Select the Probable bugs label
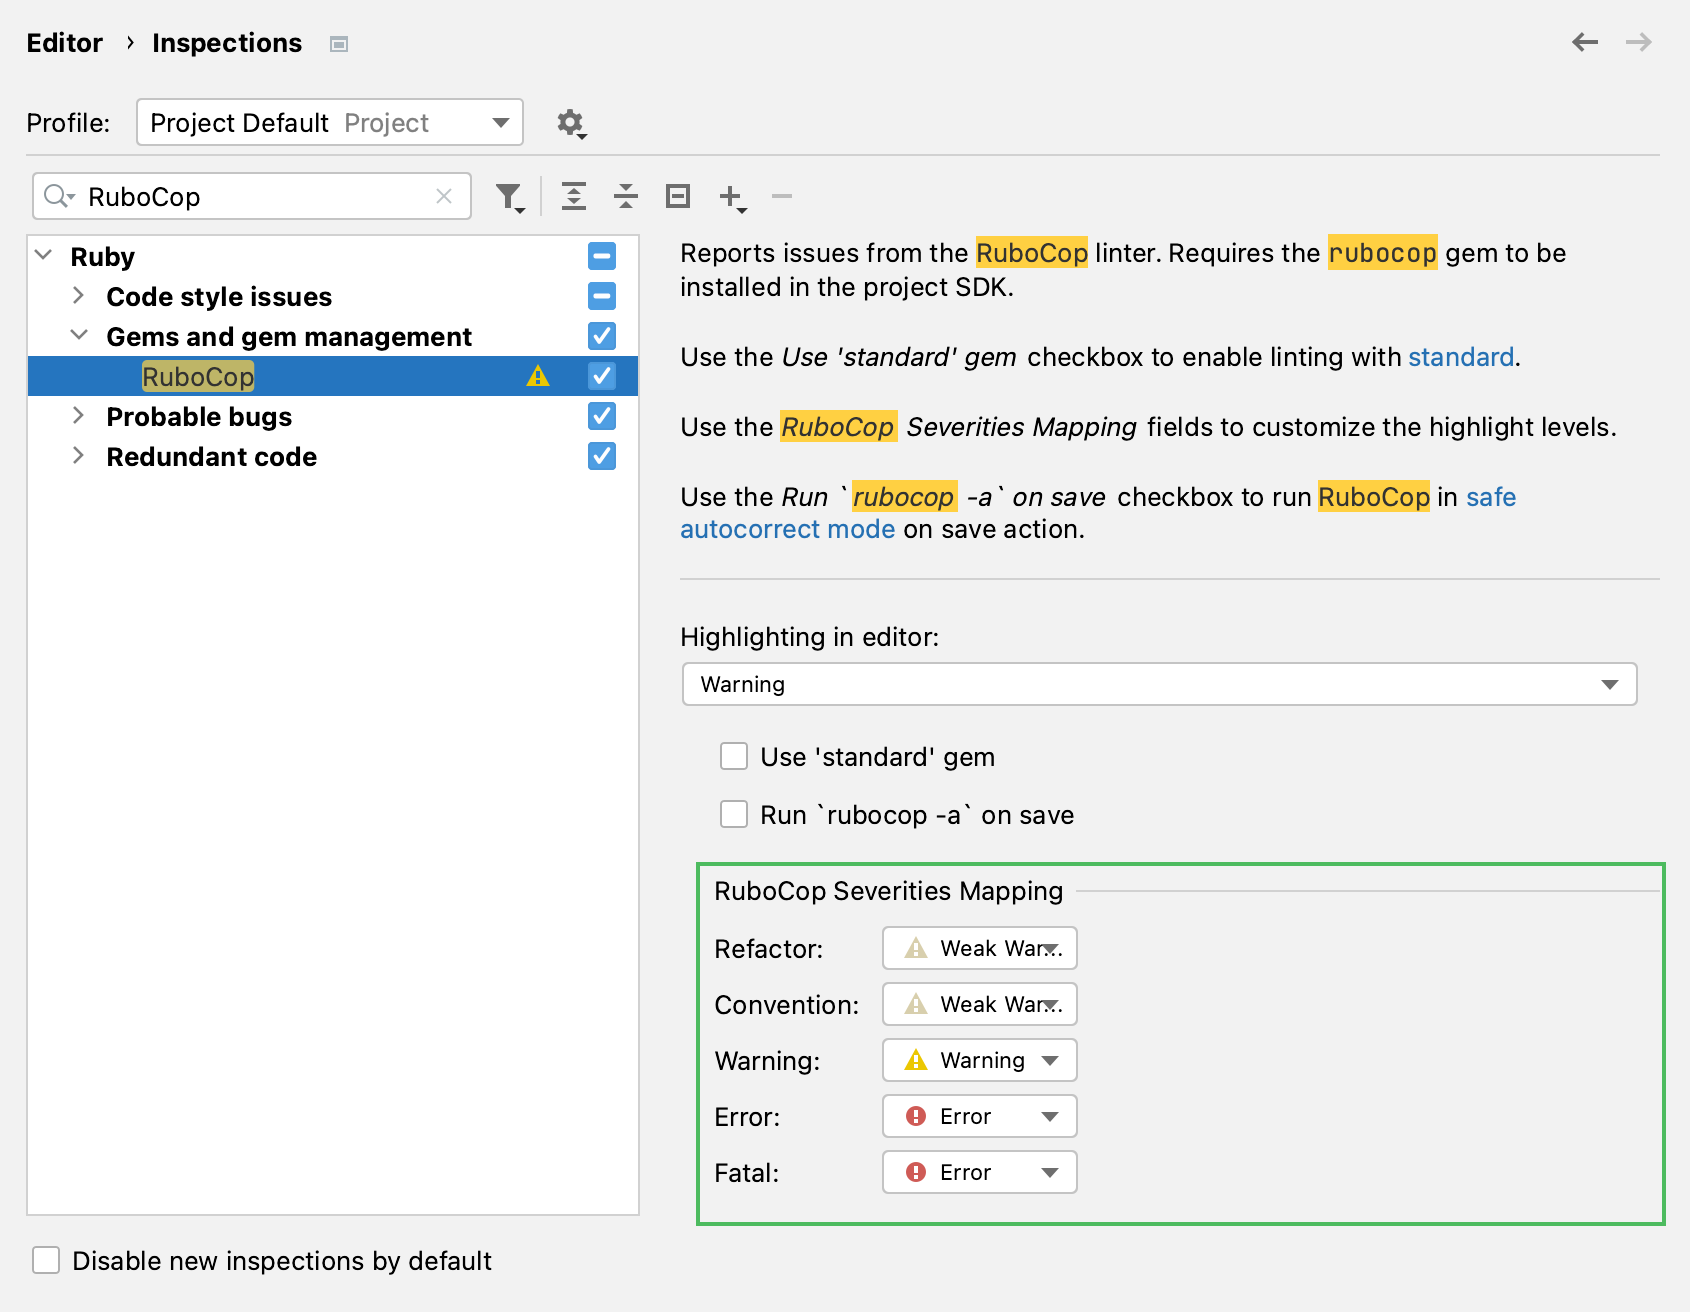The image size is (1690, 1312). coord(199,417)
